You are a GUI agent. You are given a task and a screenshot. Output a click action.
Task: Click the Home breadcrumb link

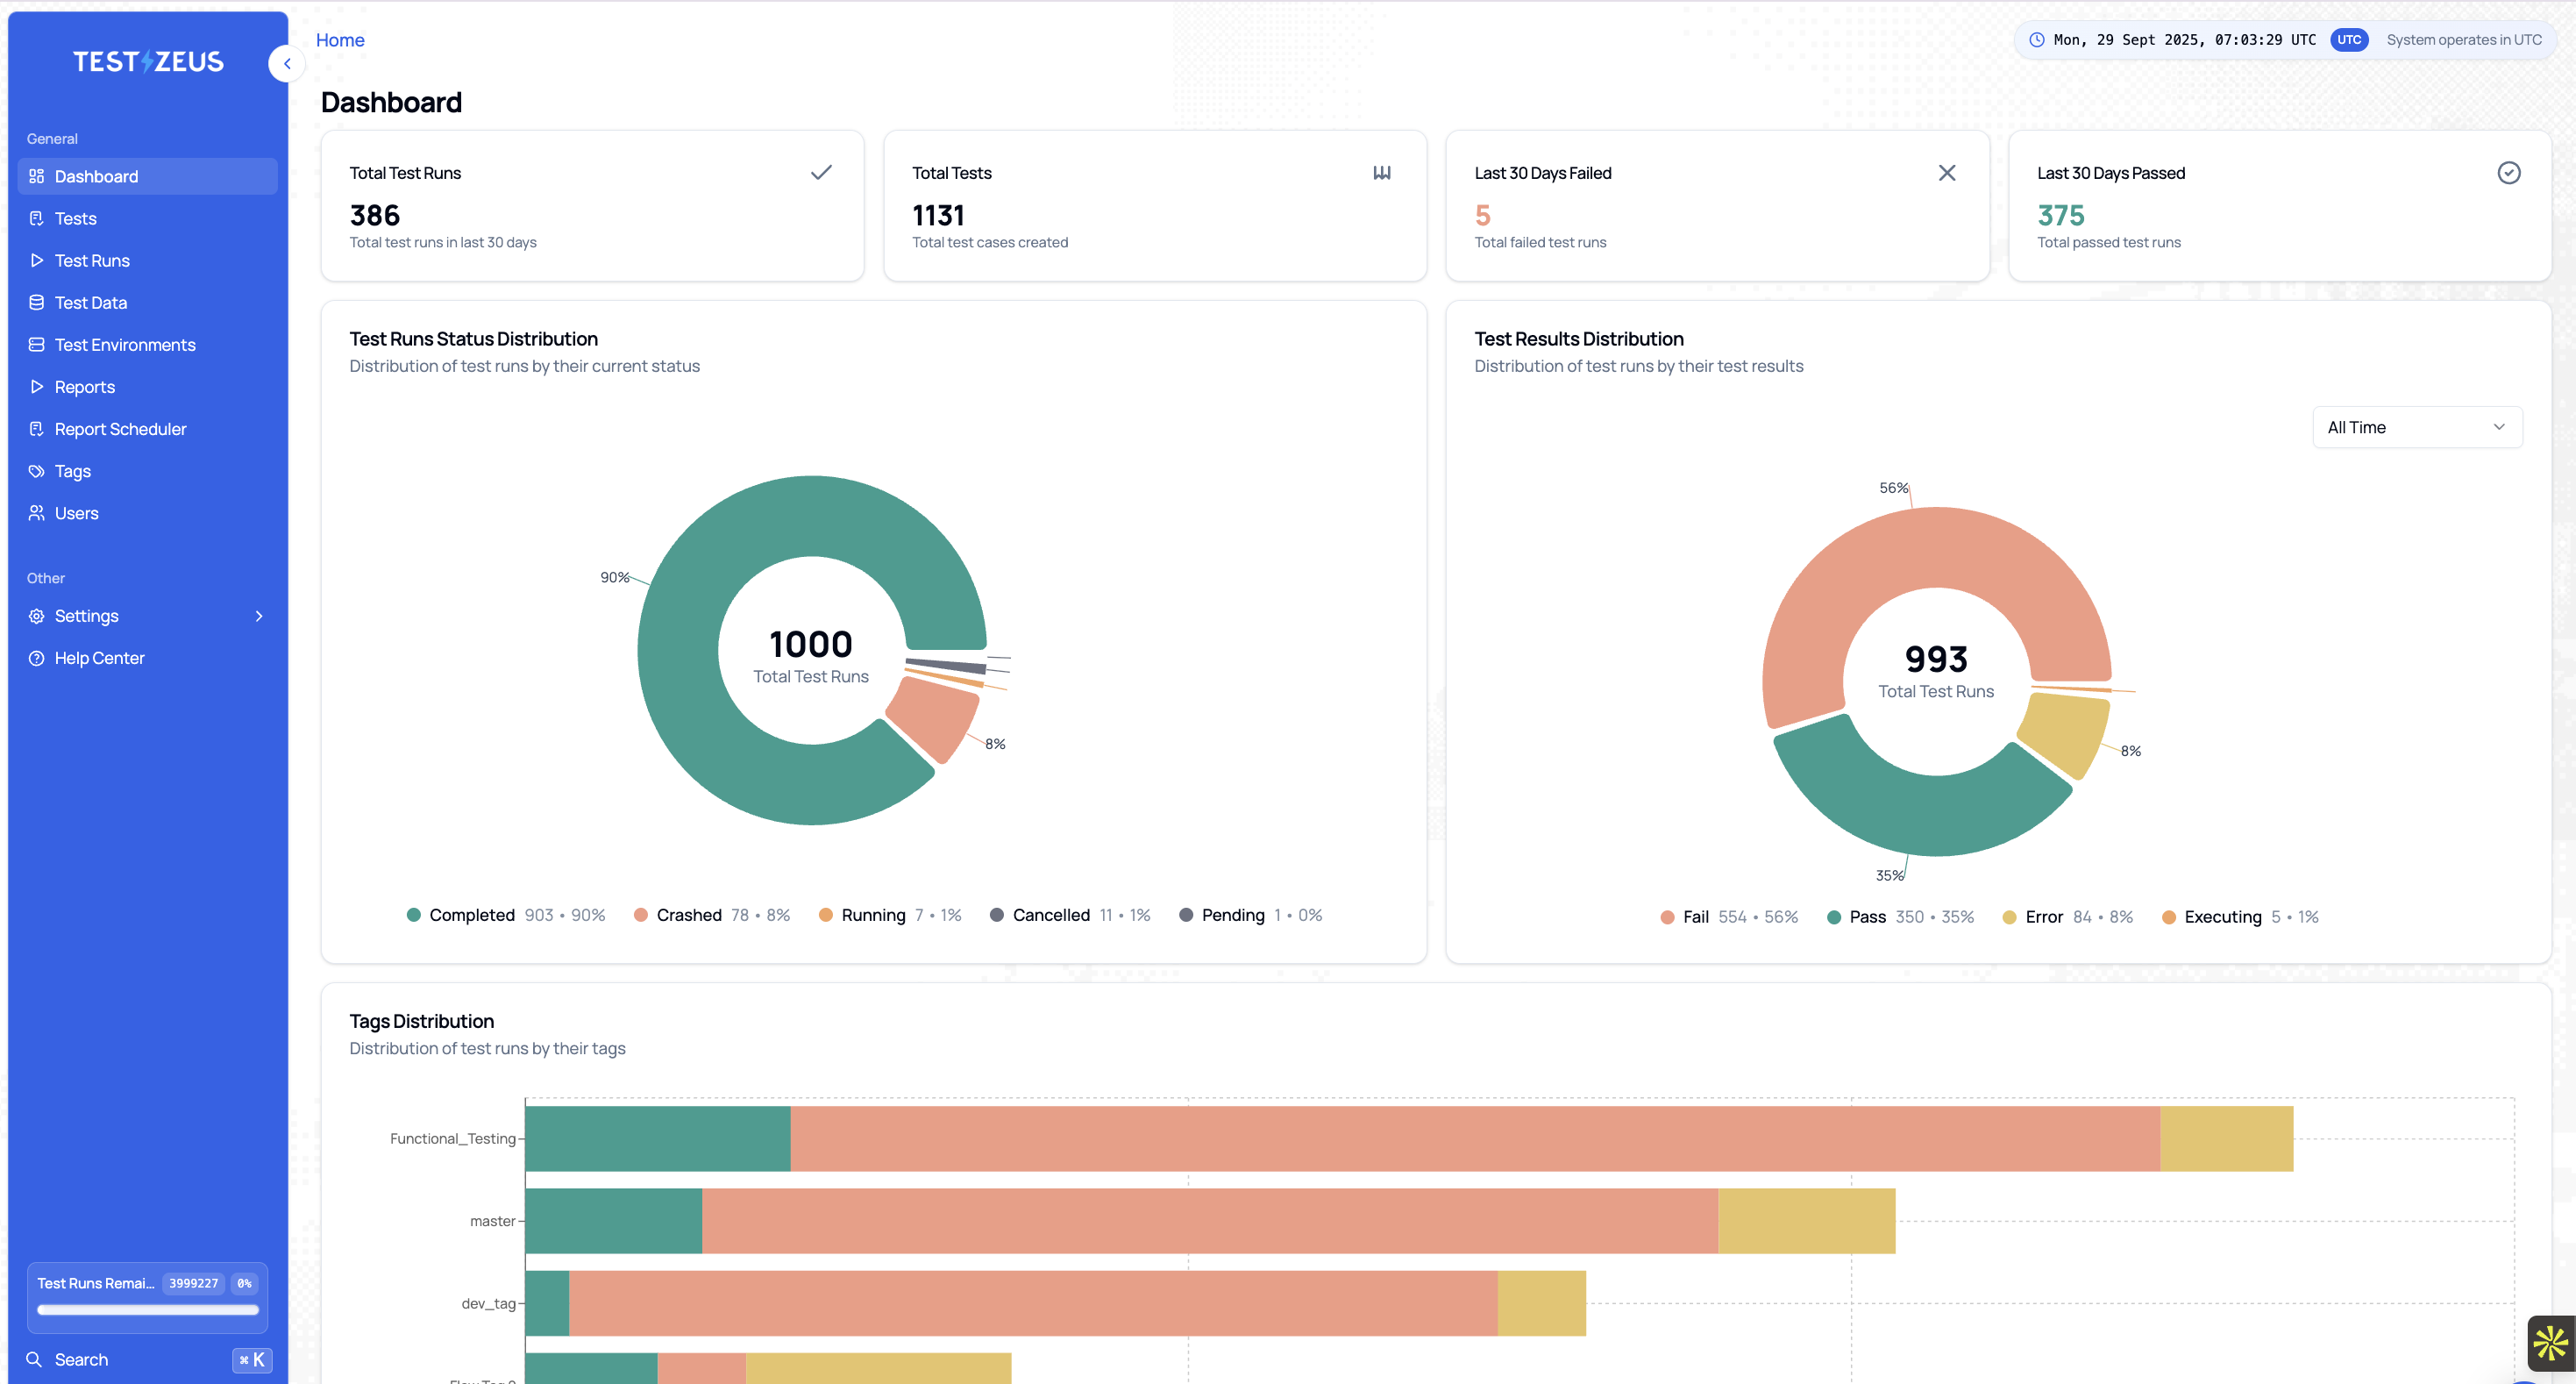click(340, 40)
